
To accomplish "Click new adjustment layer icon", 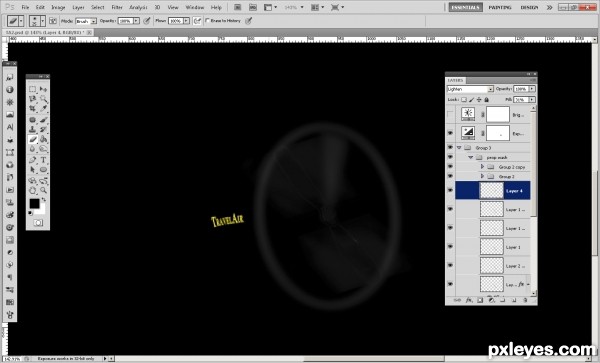I will pyautogui.click(x=491, y=300).
